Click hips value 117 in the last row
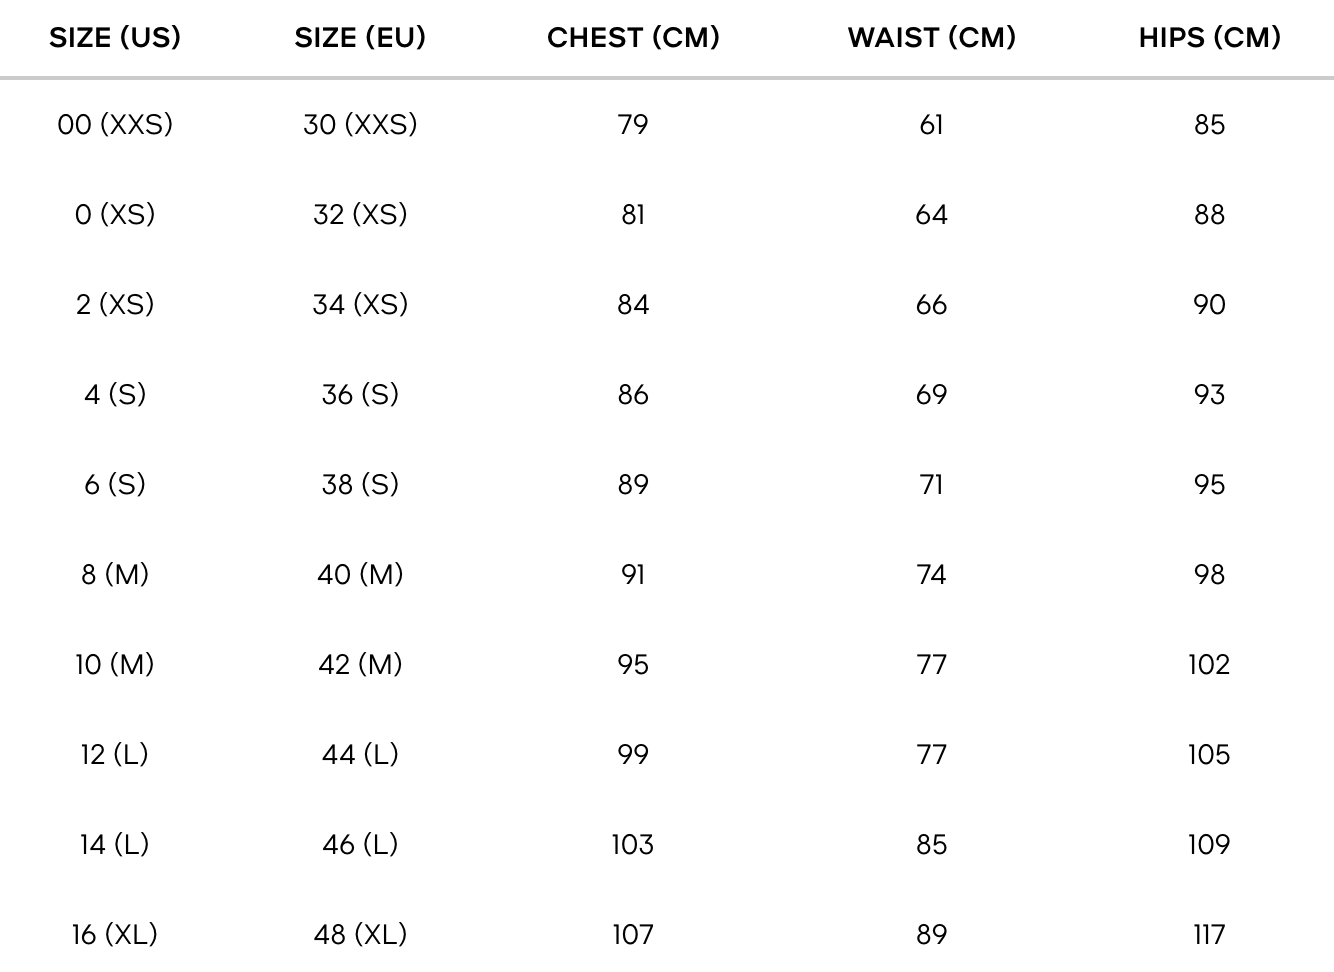1334x972 pixels. point(1209,935)
